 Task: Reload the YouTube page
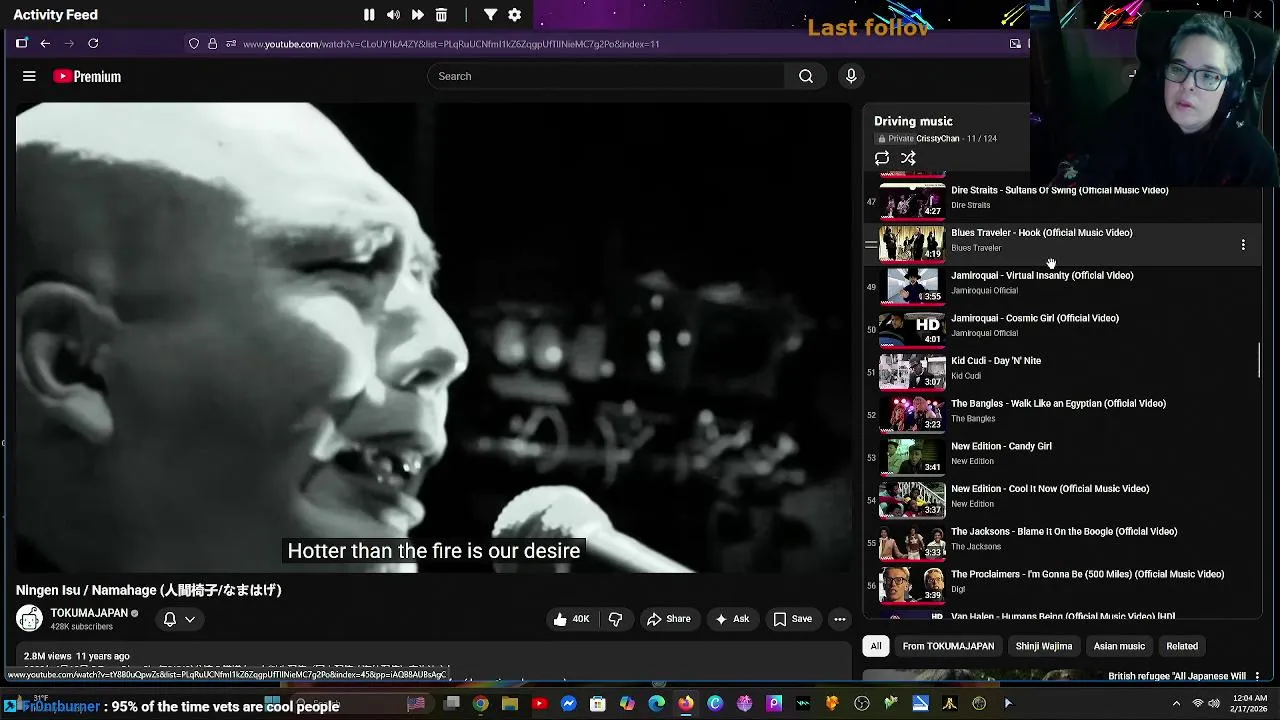click(x=93, y=43)
